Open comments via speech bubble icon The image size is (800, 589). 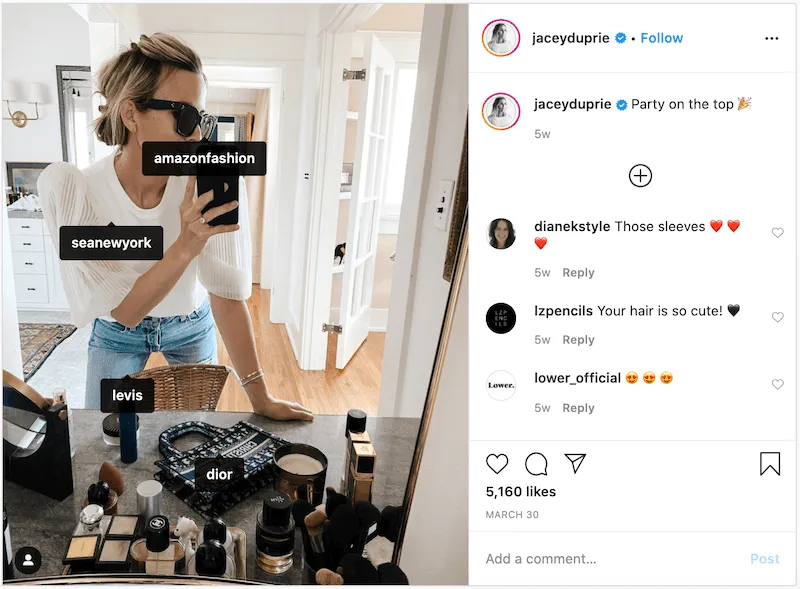(536, 463)
